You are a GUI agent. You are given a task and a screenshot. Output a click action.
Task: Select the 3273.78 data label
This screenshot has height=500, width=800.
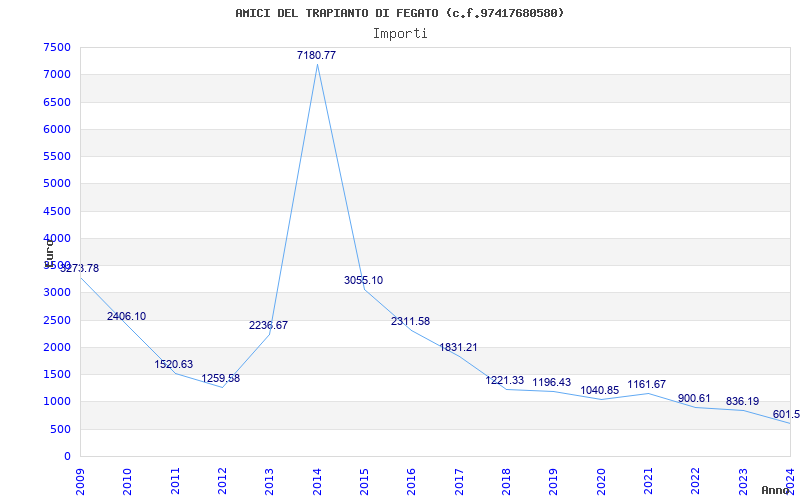[80, 268]
